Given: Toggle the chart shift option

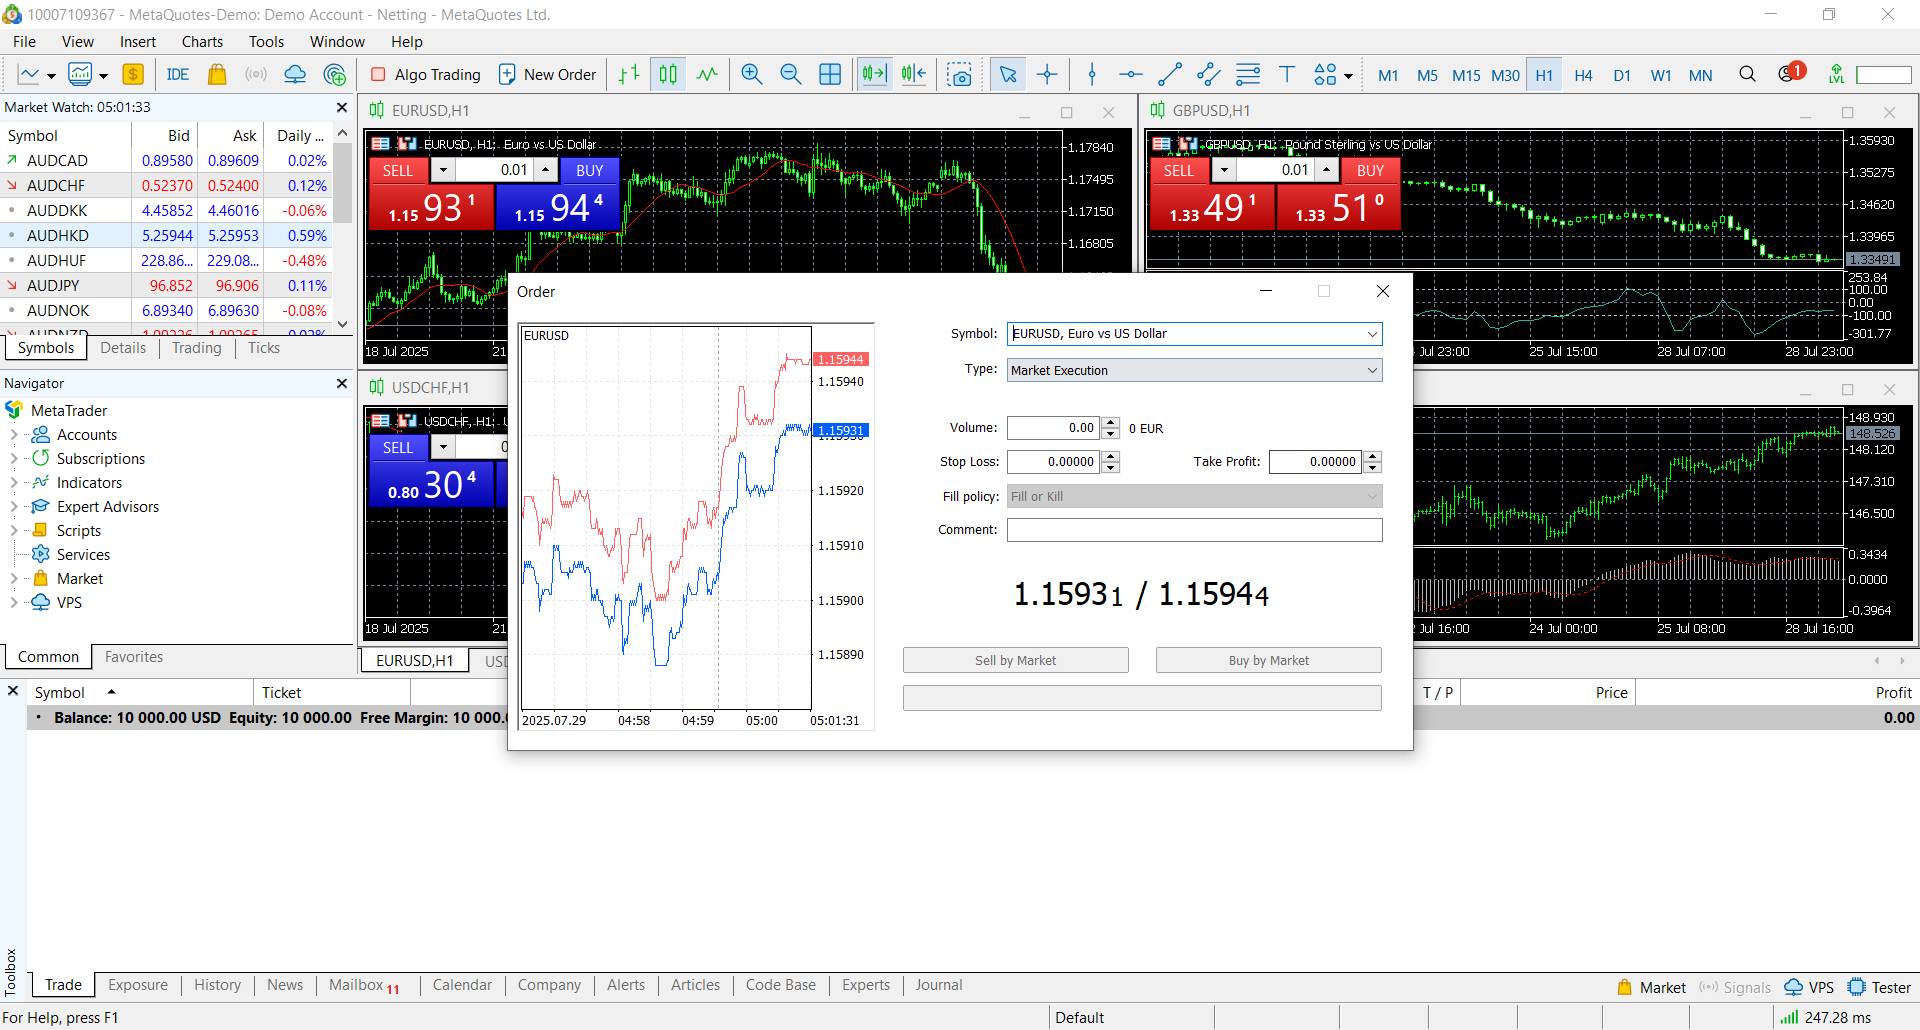Looking at the screenshot, I should (913, 75).
